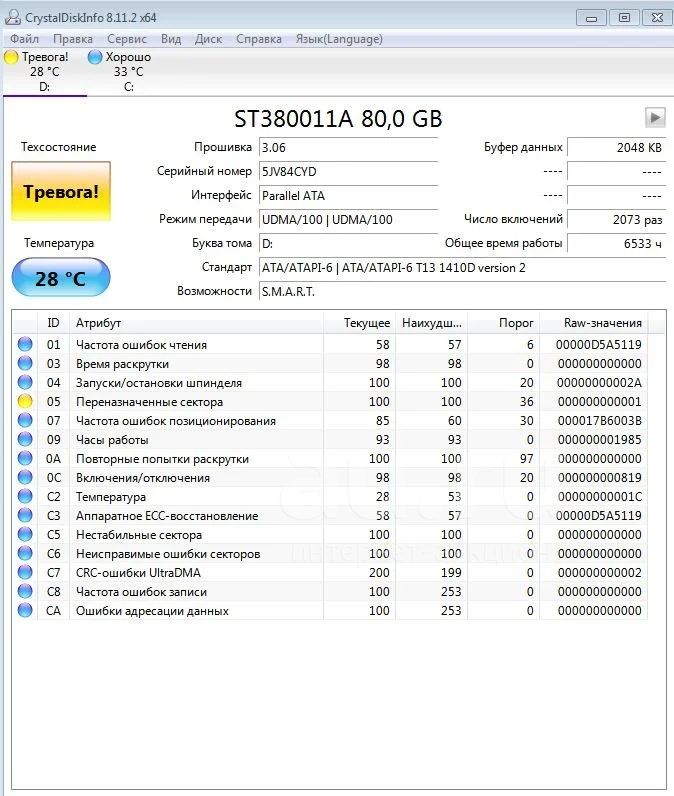Select the Частота ошибок чтения attribute name

coord(141,345)
